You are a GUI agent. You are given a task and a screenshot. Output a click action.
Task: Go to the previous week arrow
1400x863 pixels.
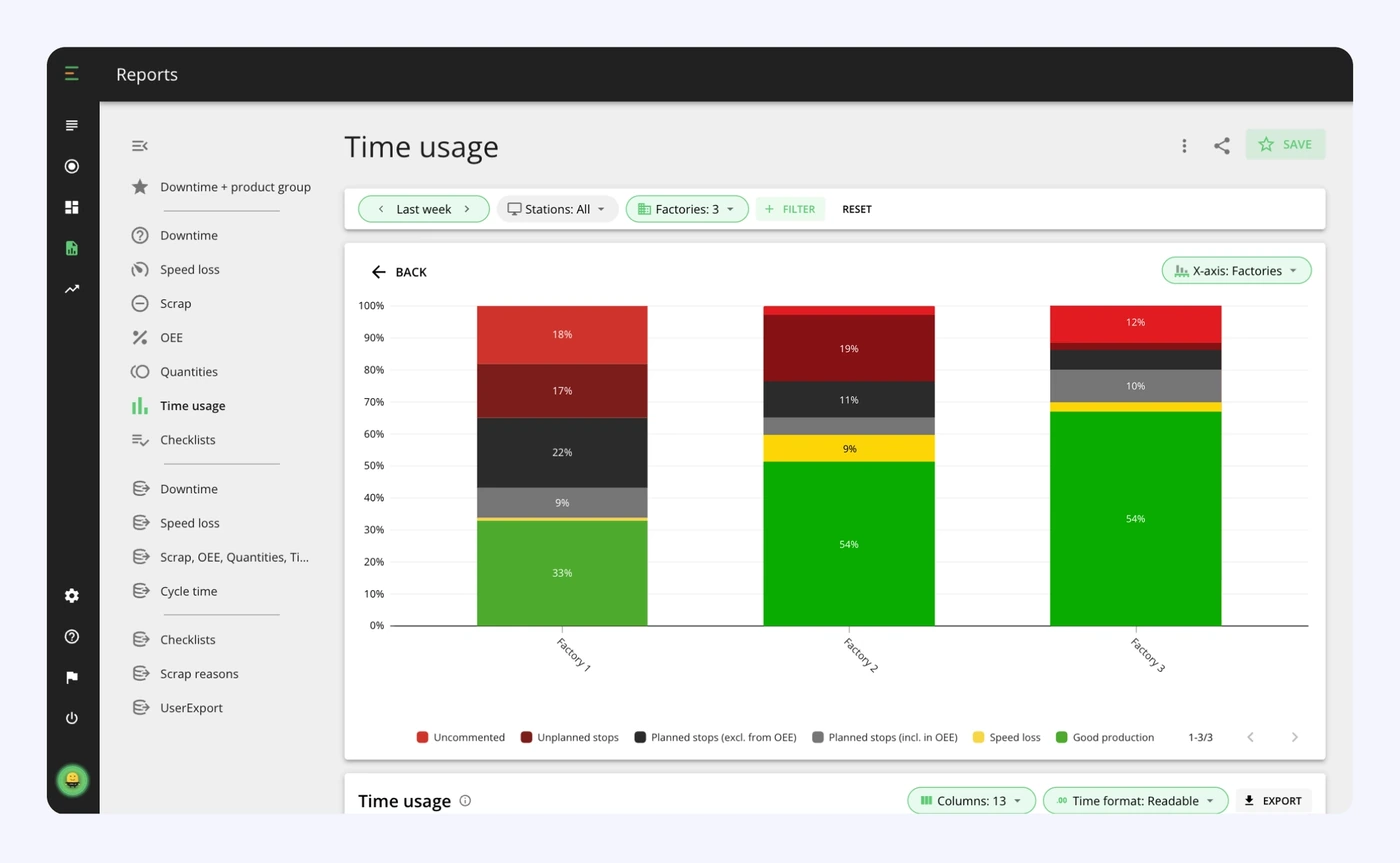[380, 209]
